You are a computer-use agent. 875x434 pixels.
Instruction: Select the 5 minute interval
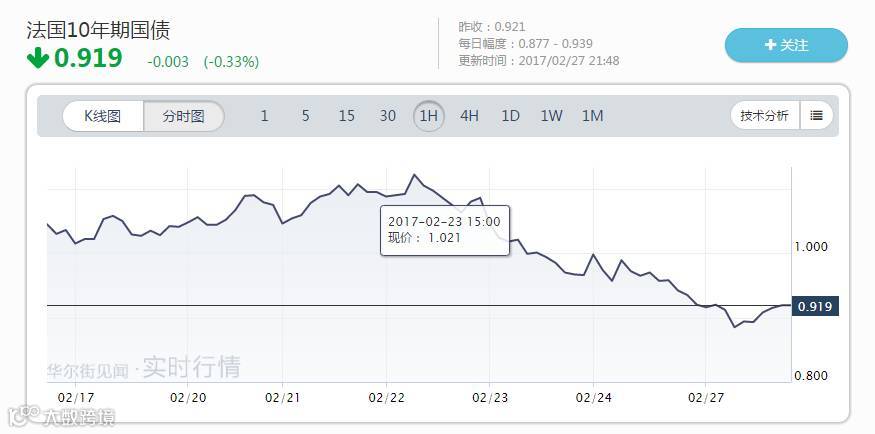305,116
